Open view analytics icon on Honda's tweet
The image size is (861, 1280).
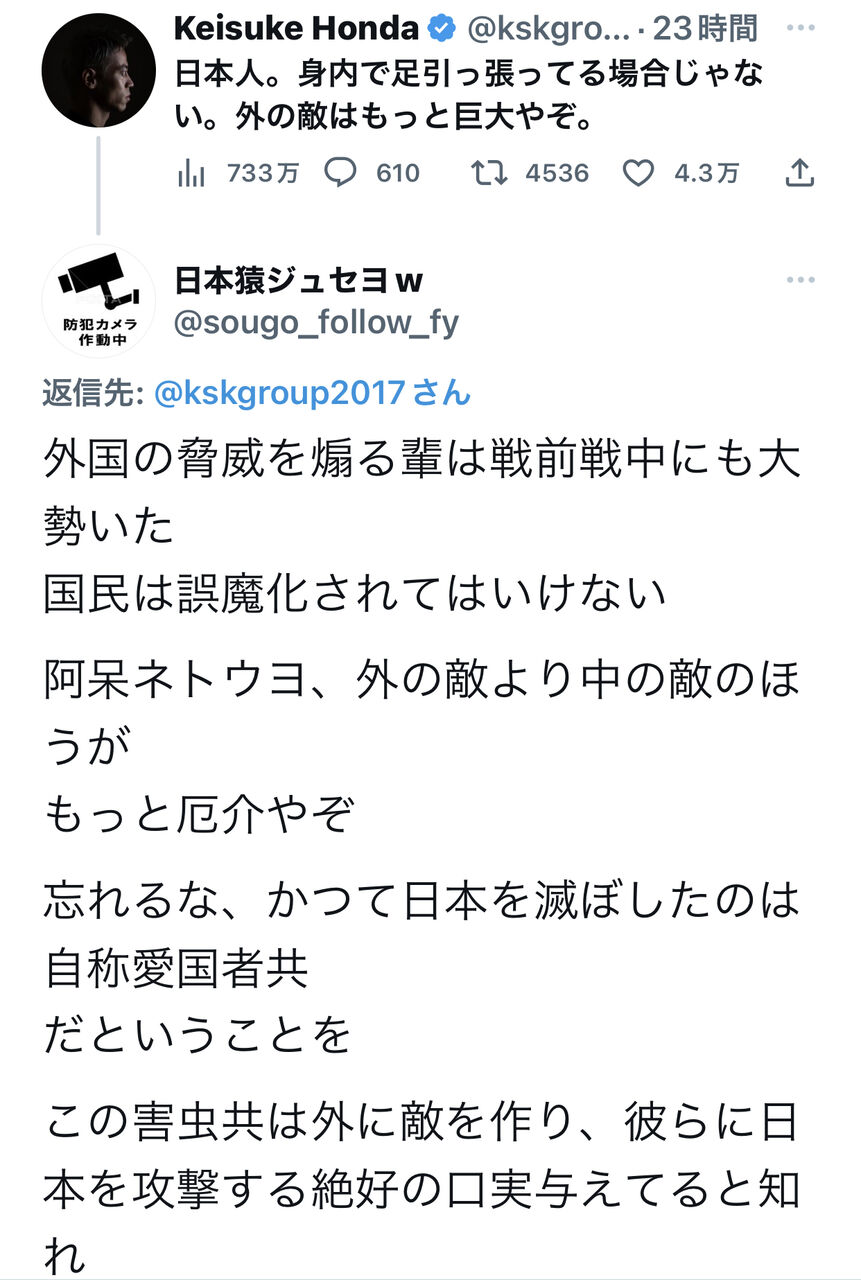pyautogui.click(x=191, y=173)
